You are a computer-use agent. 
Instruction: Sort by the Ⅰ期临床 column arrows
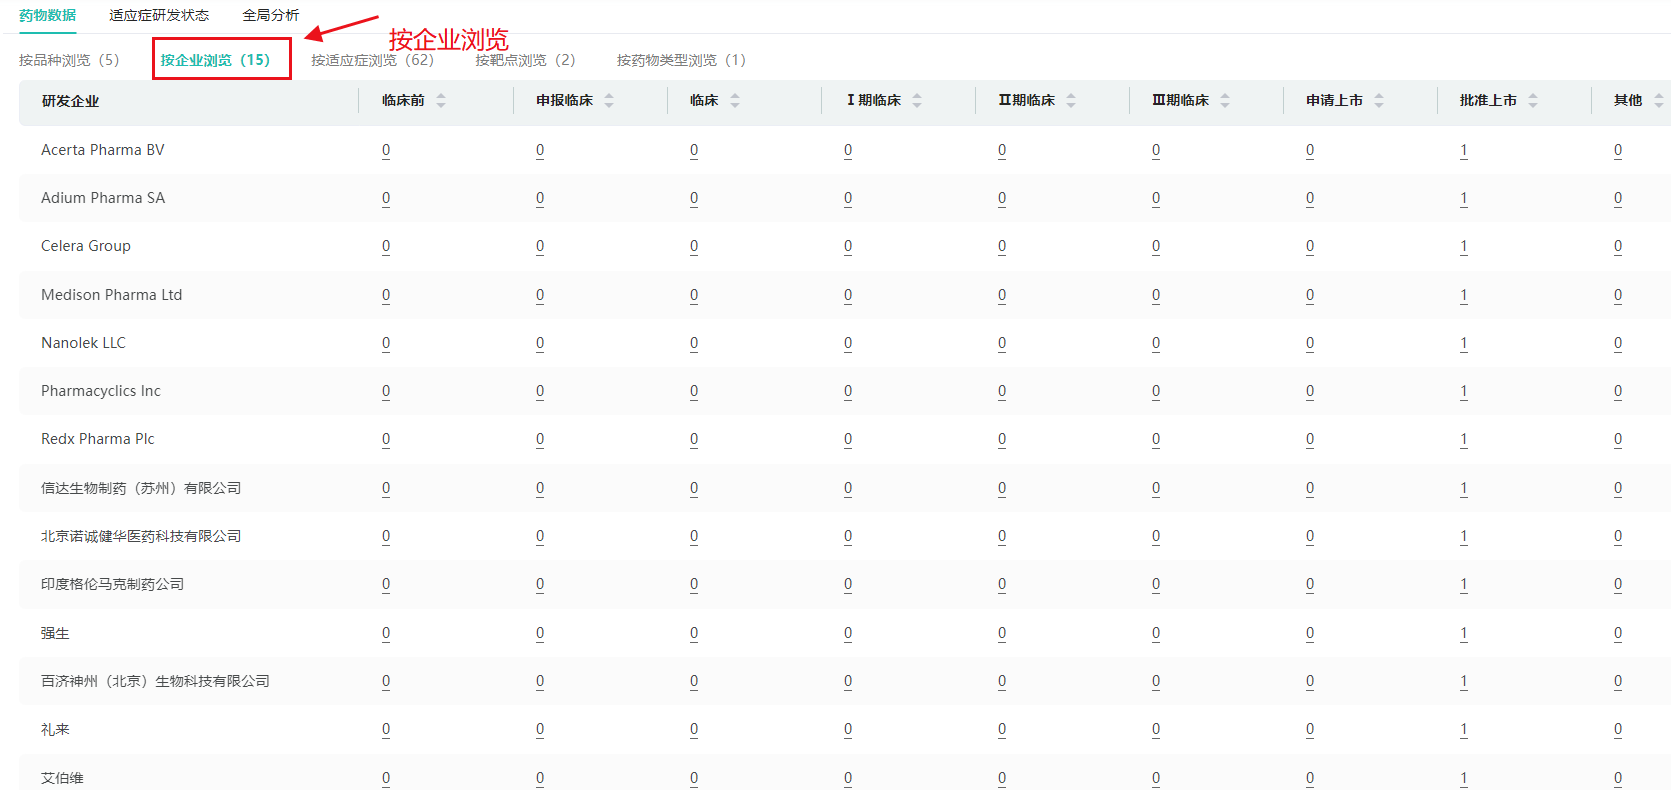click(x=917, y=101)
